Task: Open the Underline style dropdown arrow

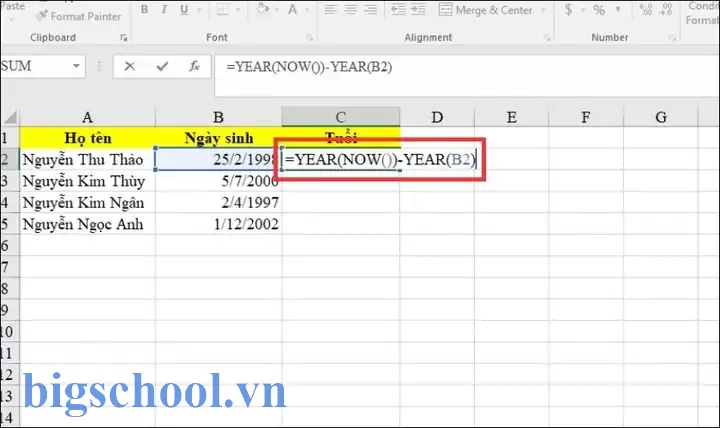Action: (199, 10)
